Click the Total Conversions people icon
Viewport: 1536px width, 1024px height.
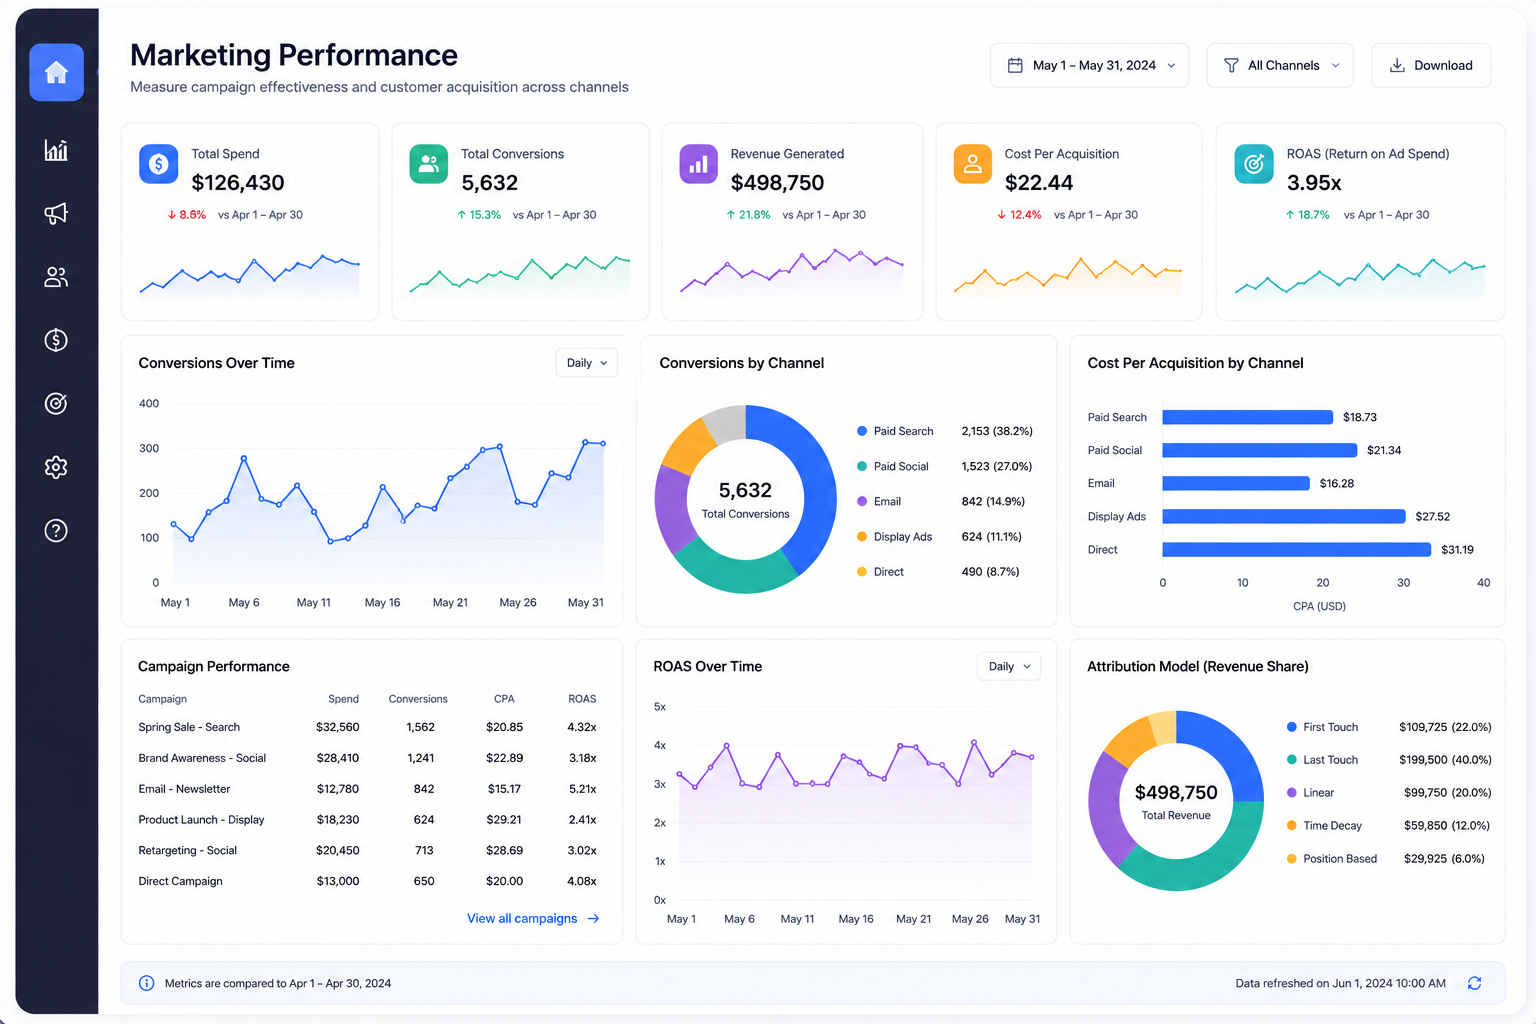click(429, 164)
